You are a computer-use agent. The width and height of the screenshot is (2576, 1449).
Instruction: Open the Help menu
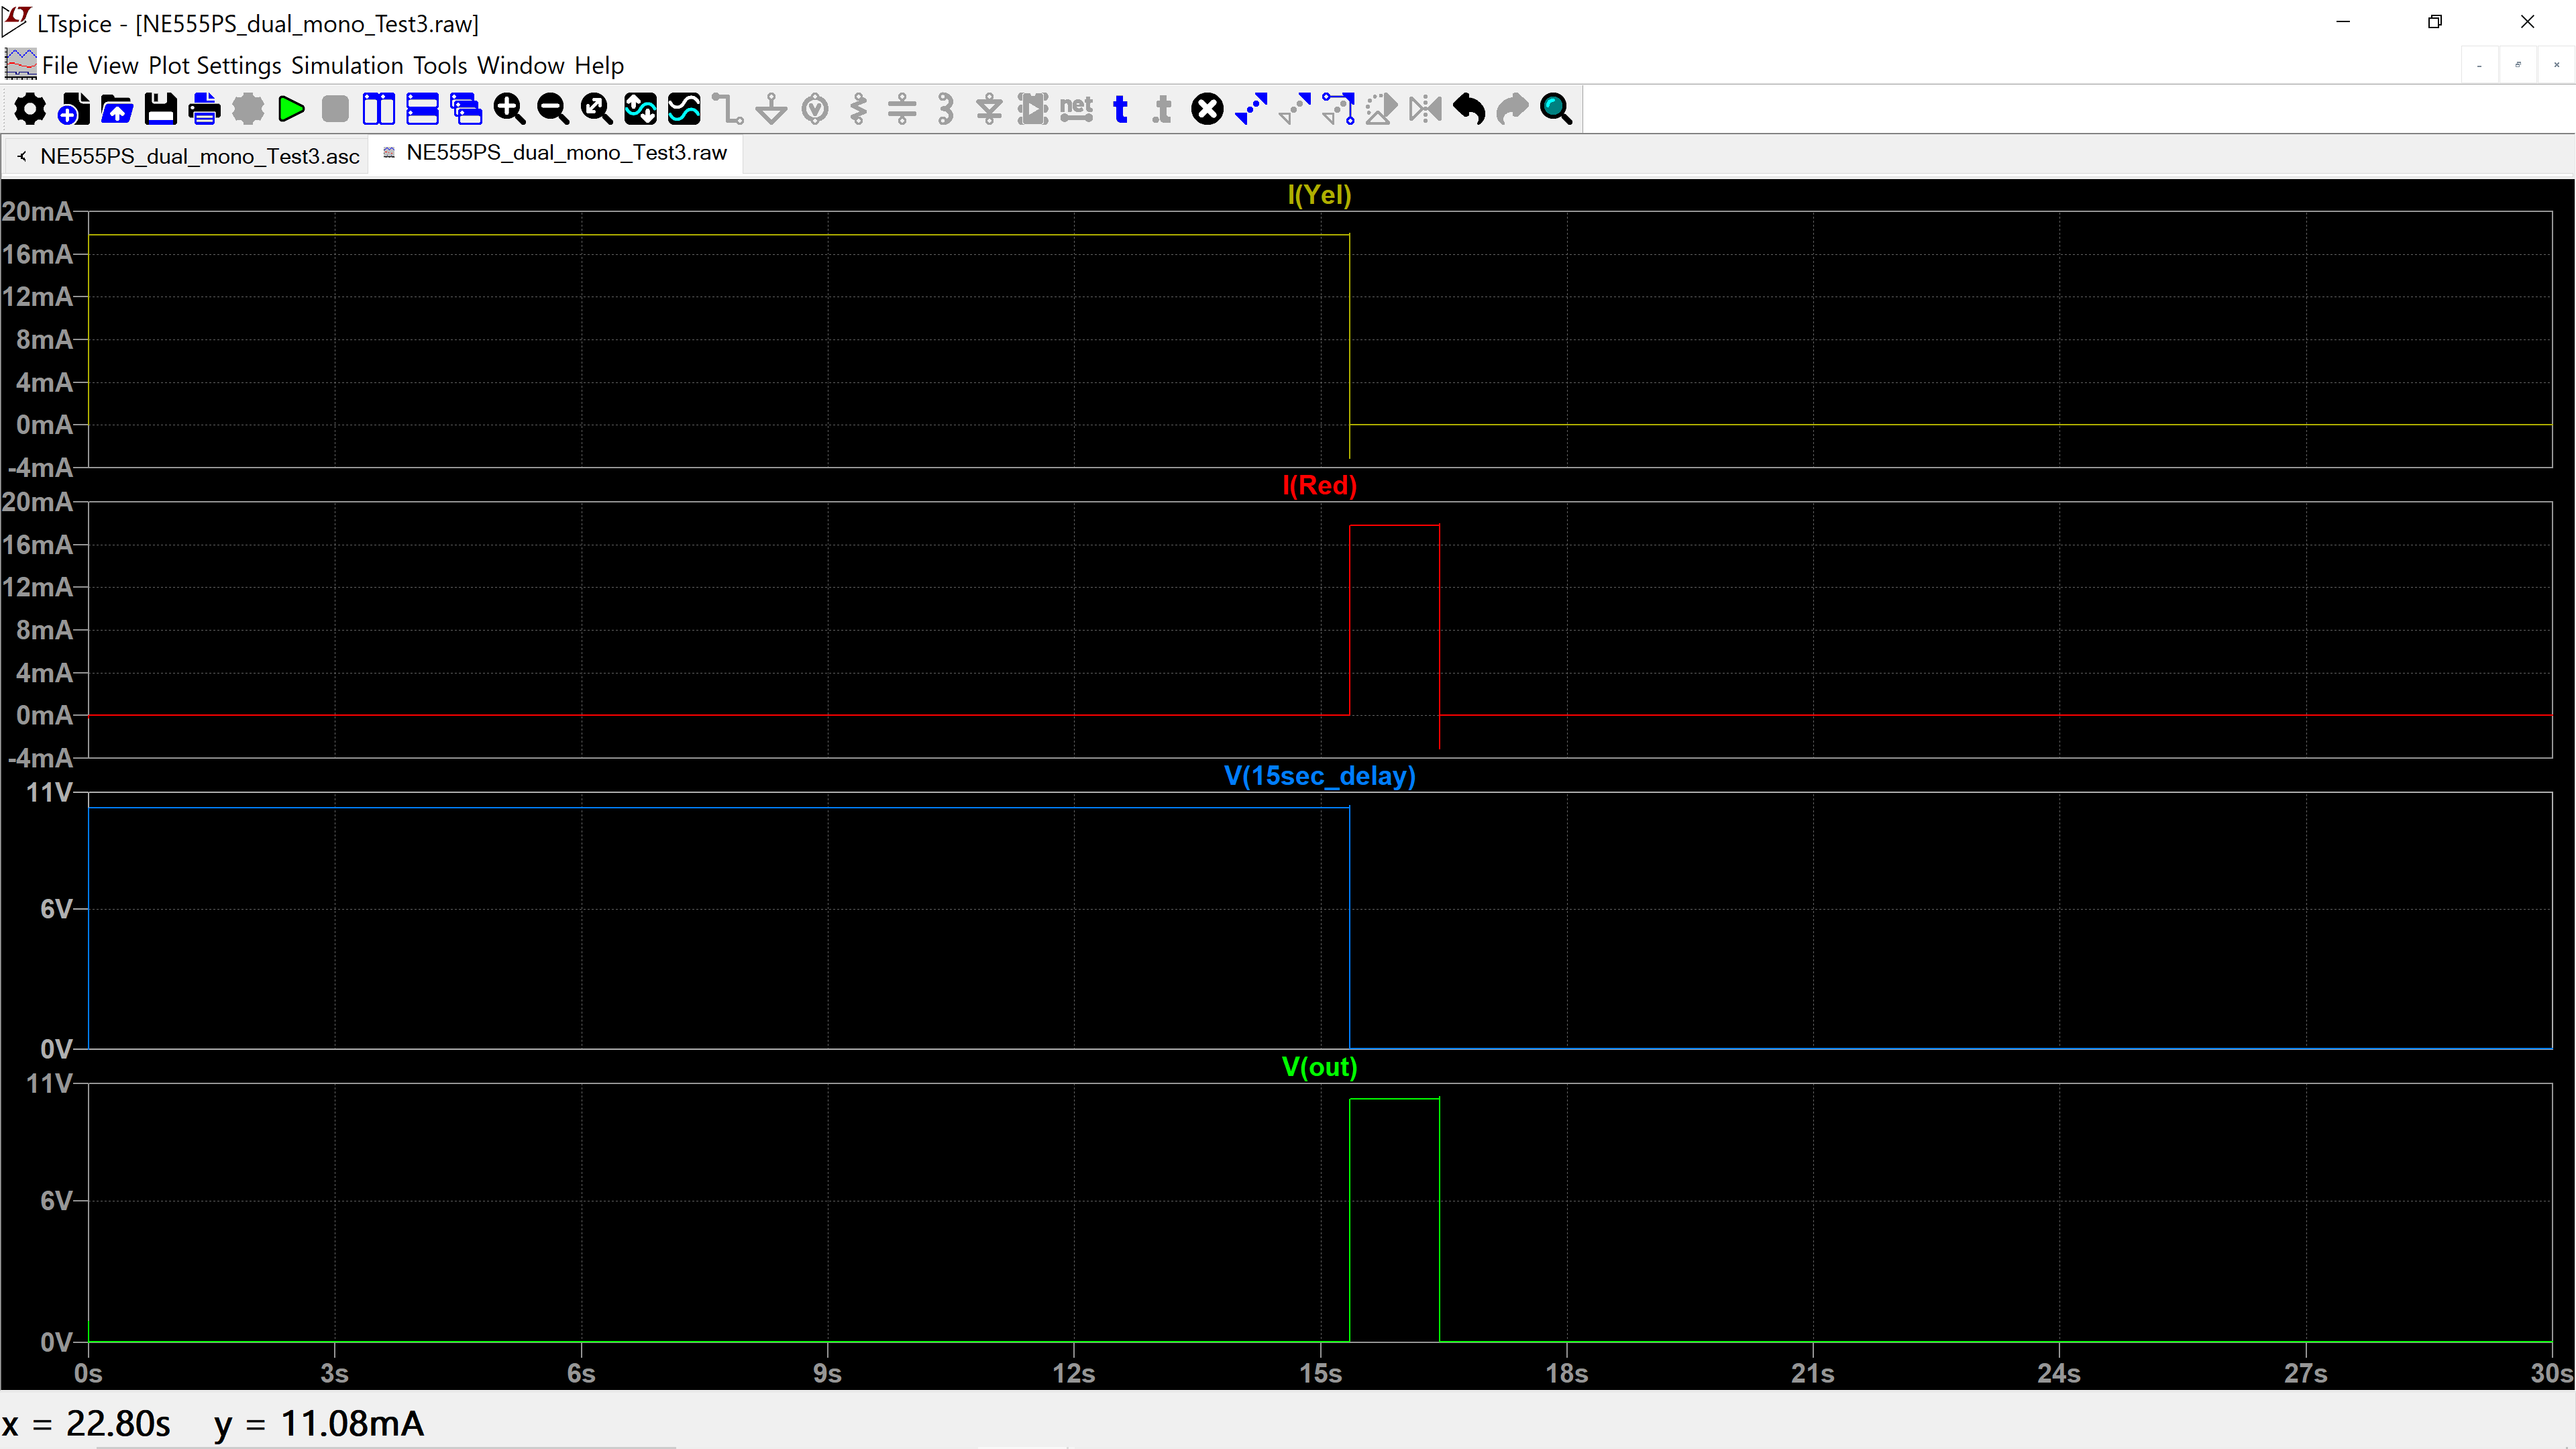coord(599,65)
